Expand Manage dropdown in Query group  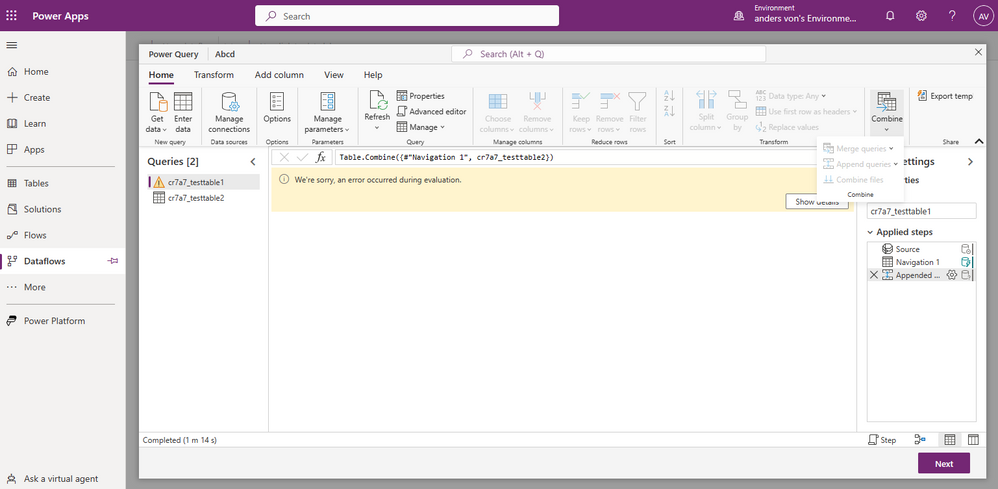(x=421, y=127)
